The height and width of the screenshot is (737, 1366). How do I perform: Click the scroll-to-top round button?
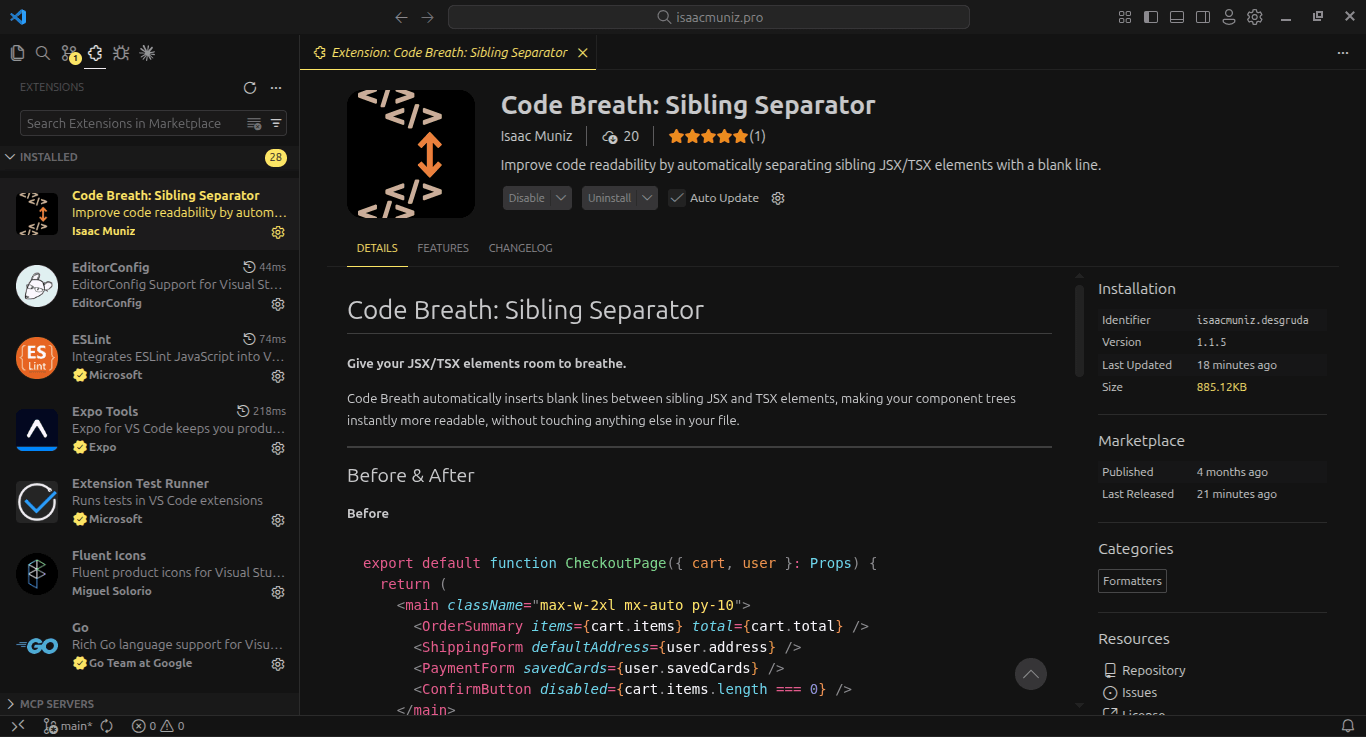1031,674
